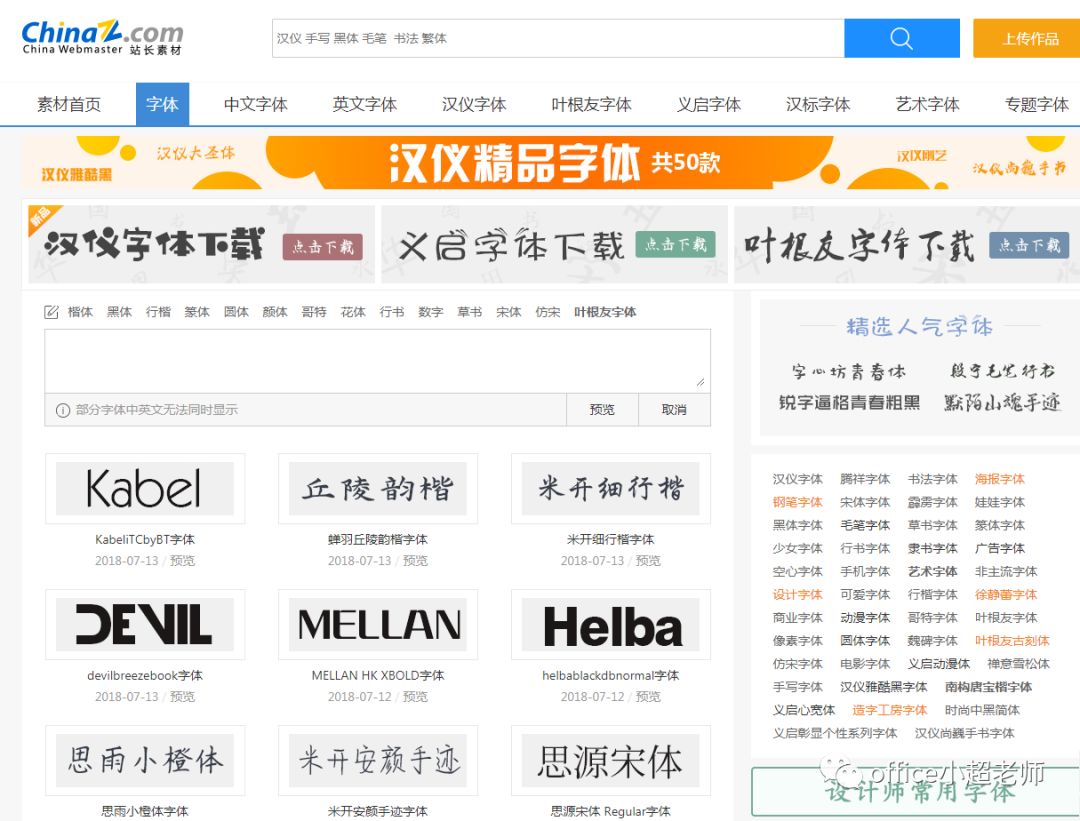
Task: Click the info icon in preview note
Action: coord(63,410)
